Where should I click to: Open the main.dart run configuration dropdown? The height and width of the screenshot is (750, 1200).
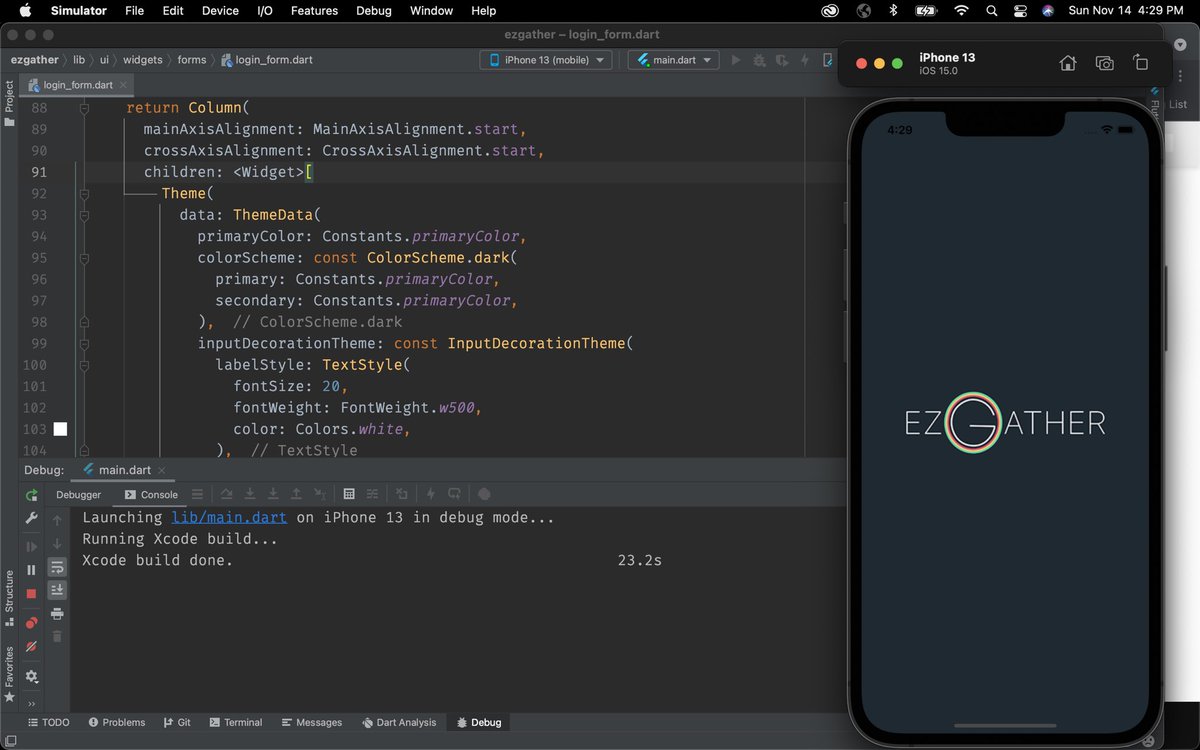click(674, 60)
